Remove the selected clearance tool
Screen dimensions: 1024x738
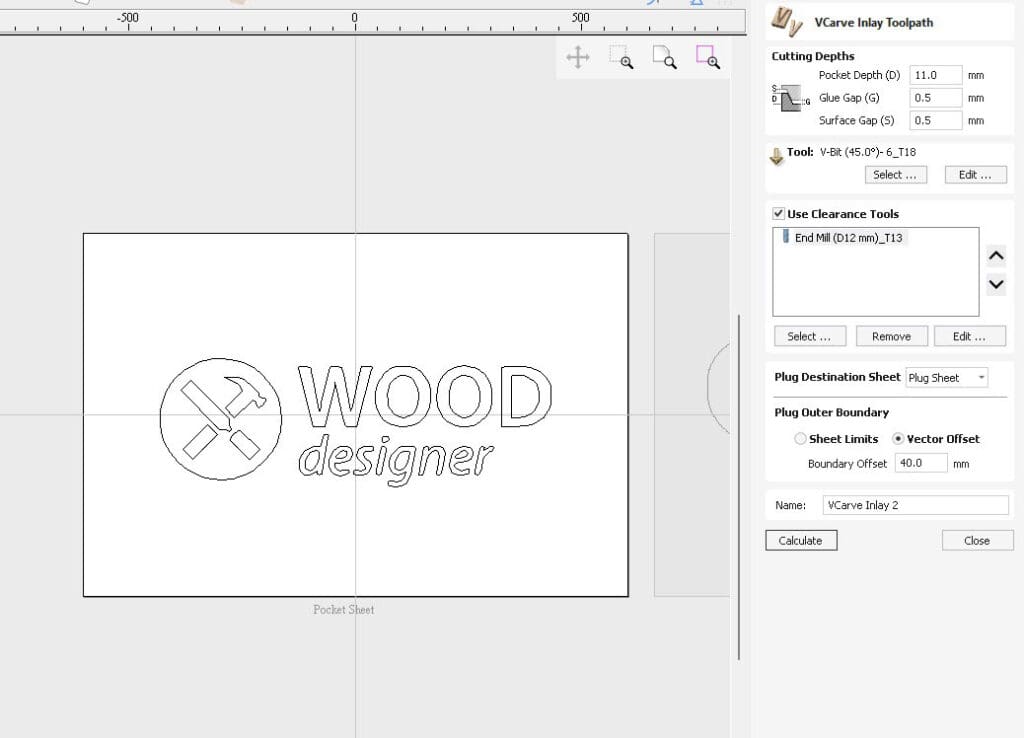tap(891, 336)
